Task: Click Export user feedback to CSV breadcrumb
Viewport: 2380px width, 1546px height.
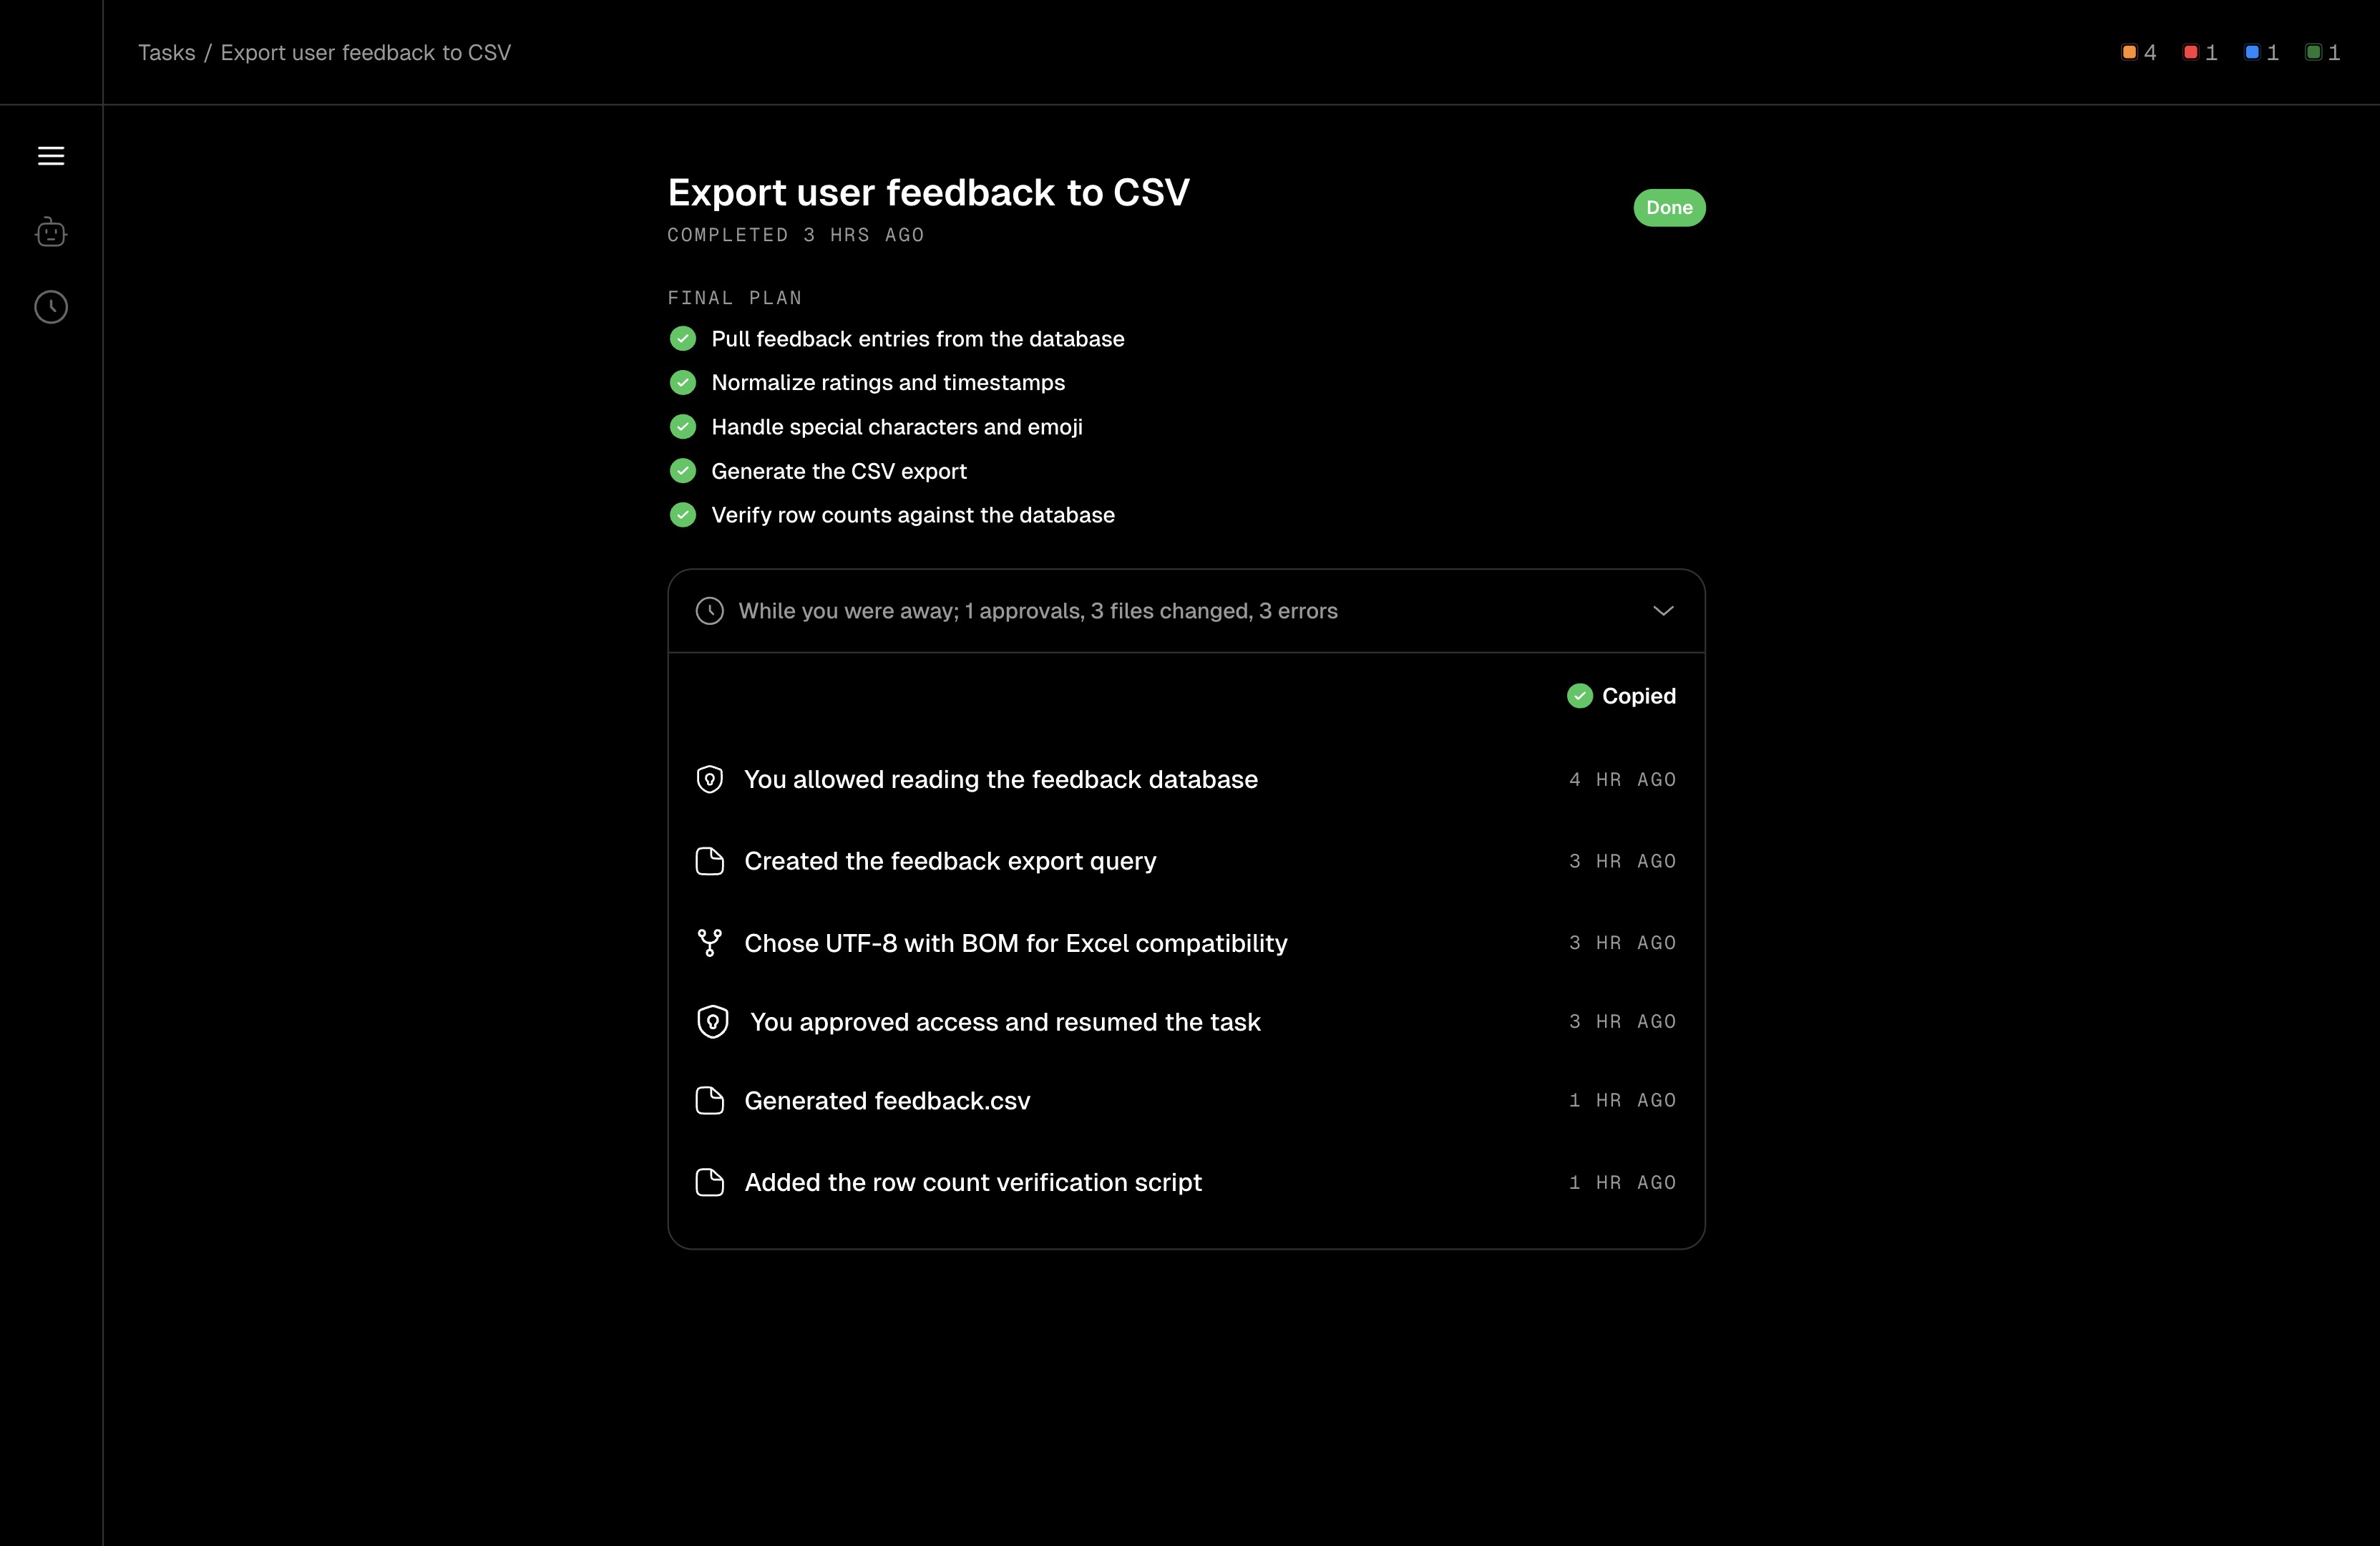Action: click(x=365, y=52)
